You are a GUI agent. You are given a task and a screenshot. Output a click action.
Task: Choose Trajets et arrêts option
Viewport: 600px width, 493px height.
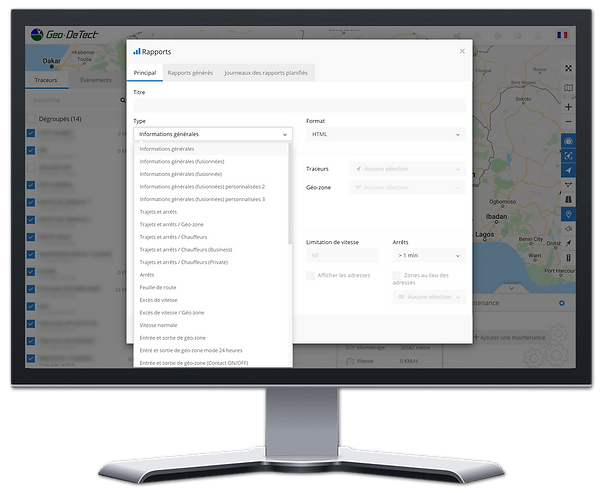[x=210, y=212]
